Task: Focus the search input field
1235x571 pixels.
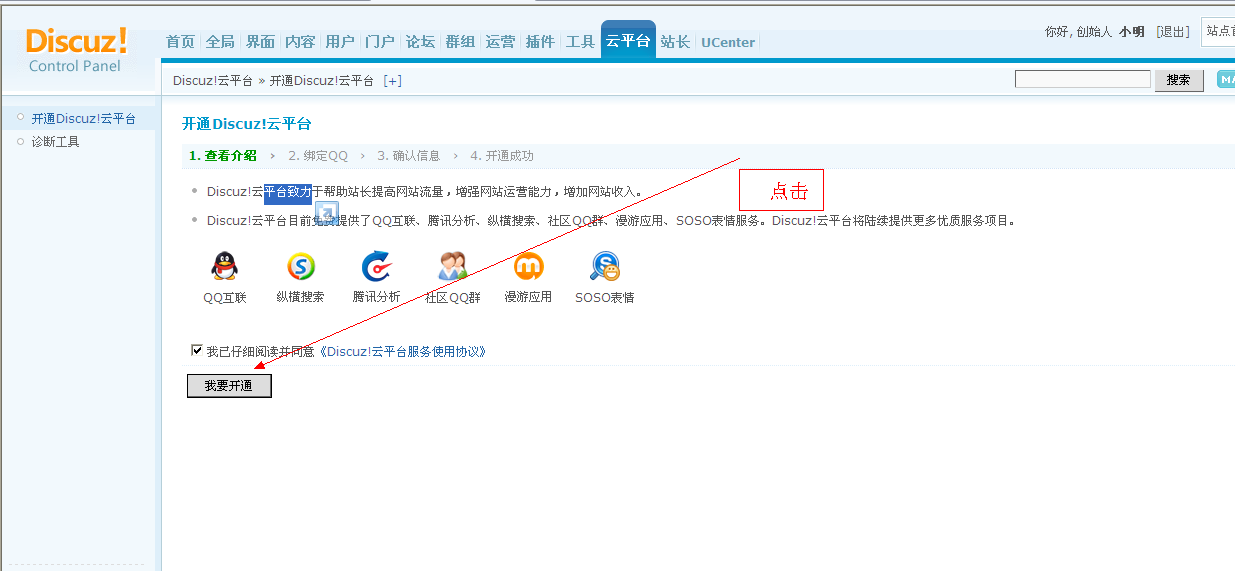Action: click(x=1083, y=79)
